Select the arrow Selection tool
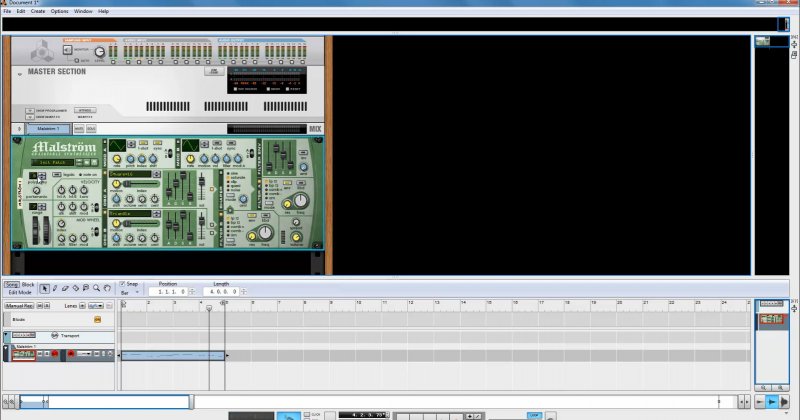The height and width of the screenshot is (420, 800). [44, 288]
